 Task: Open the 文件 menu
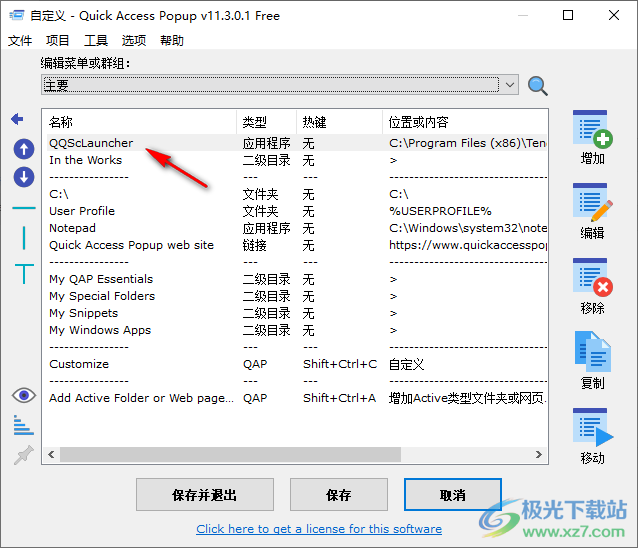(20, 40)
